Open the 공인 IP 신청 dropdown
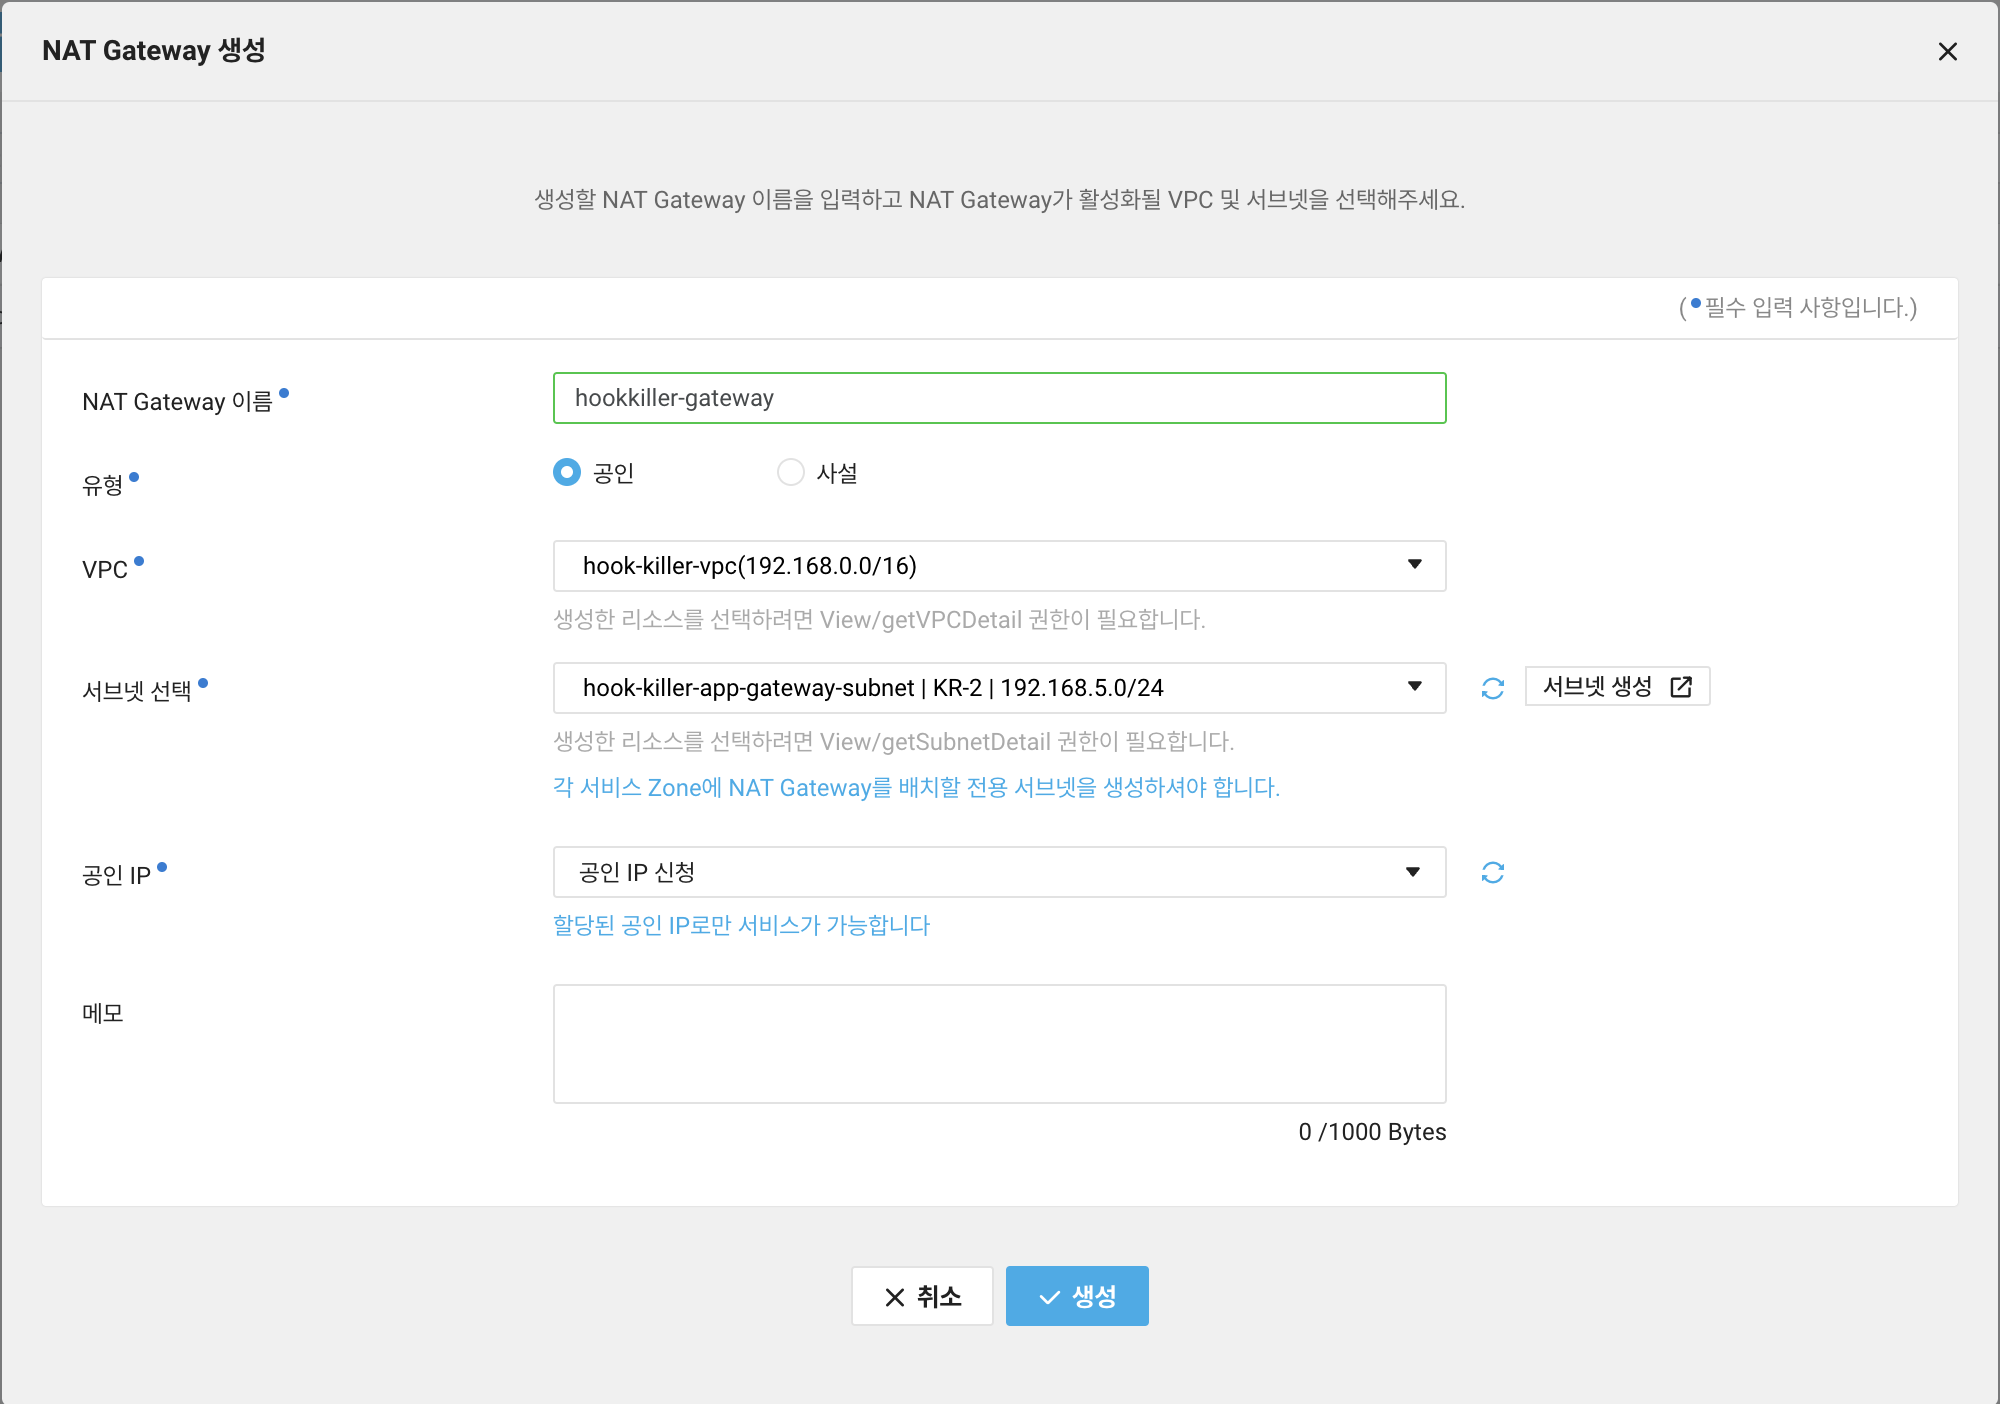Viewport: 2000px width, 1404px height. point(998,872)
